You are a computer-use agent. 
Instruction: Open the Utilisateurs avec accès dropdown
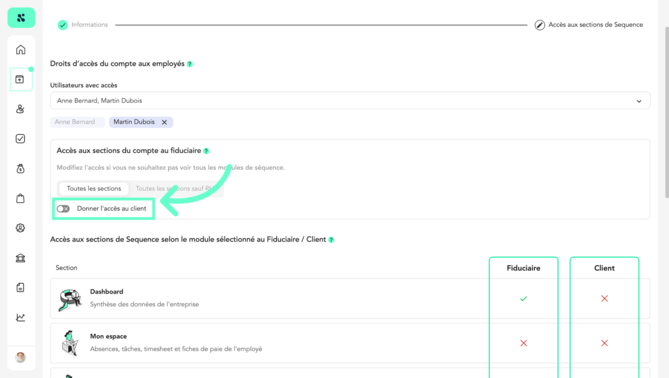pyautogui.click(x=350, y=101)
